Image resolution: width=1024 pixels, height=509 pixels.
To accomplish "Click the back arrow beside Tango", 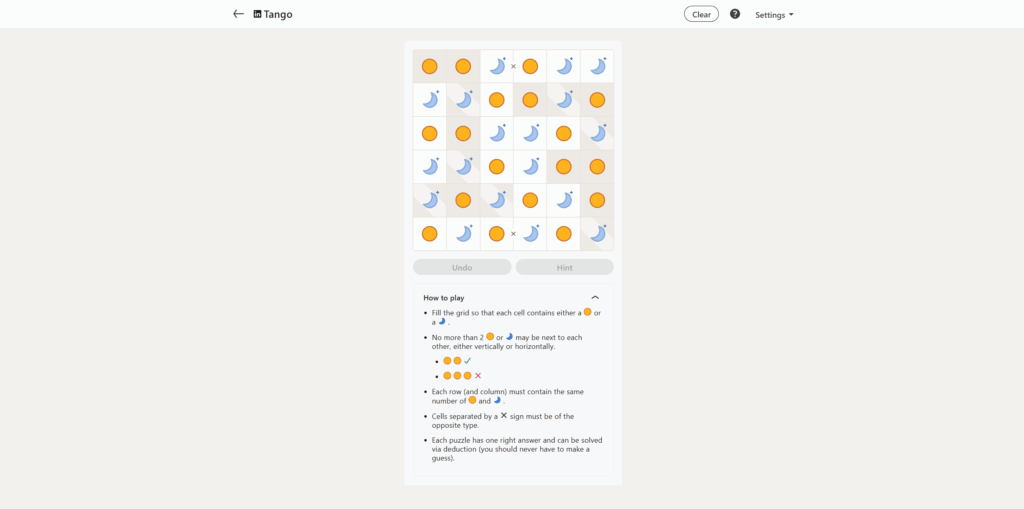I will pyautogui.click(x=238, y=14).
